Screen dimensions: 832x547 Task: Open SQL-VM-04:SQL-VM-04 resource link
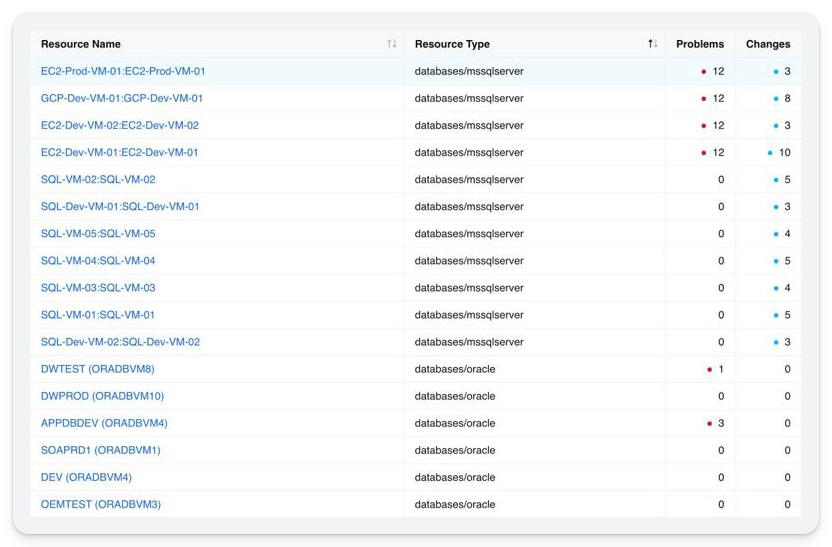(x=98, y=261)
